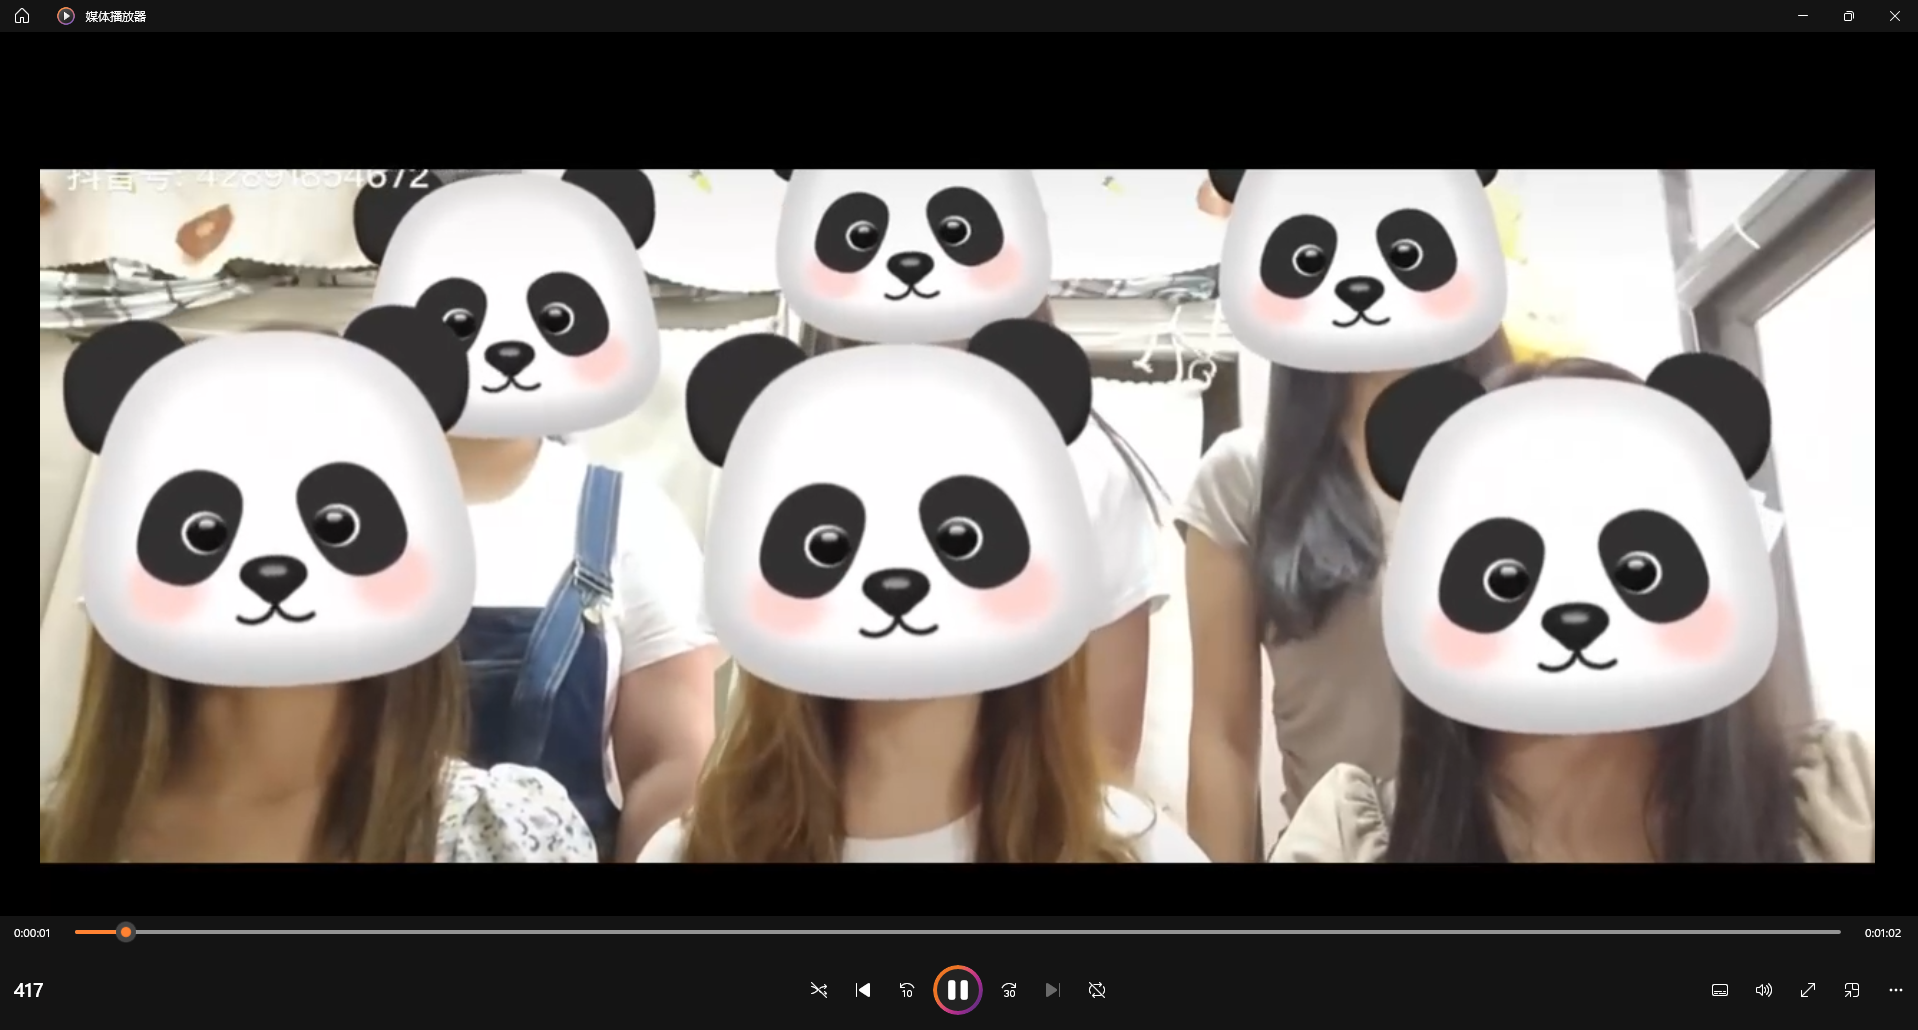Skip to the next track
Screen dimensions: 1918x1030
[1052, 990]
